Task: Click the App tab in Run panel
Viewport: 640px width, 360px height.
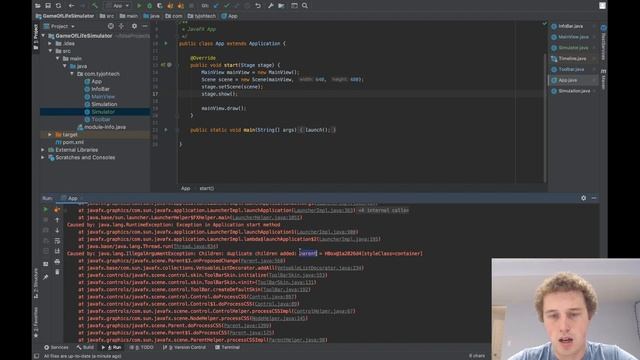Action: point(72,198)
